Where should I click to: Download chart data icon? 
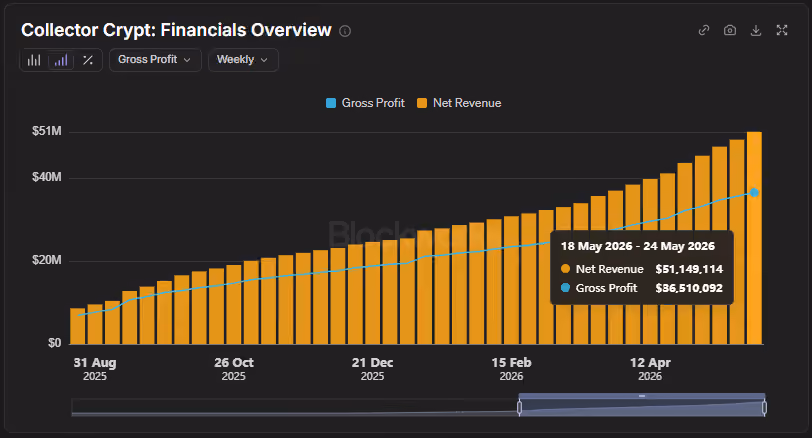(756, 30)
